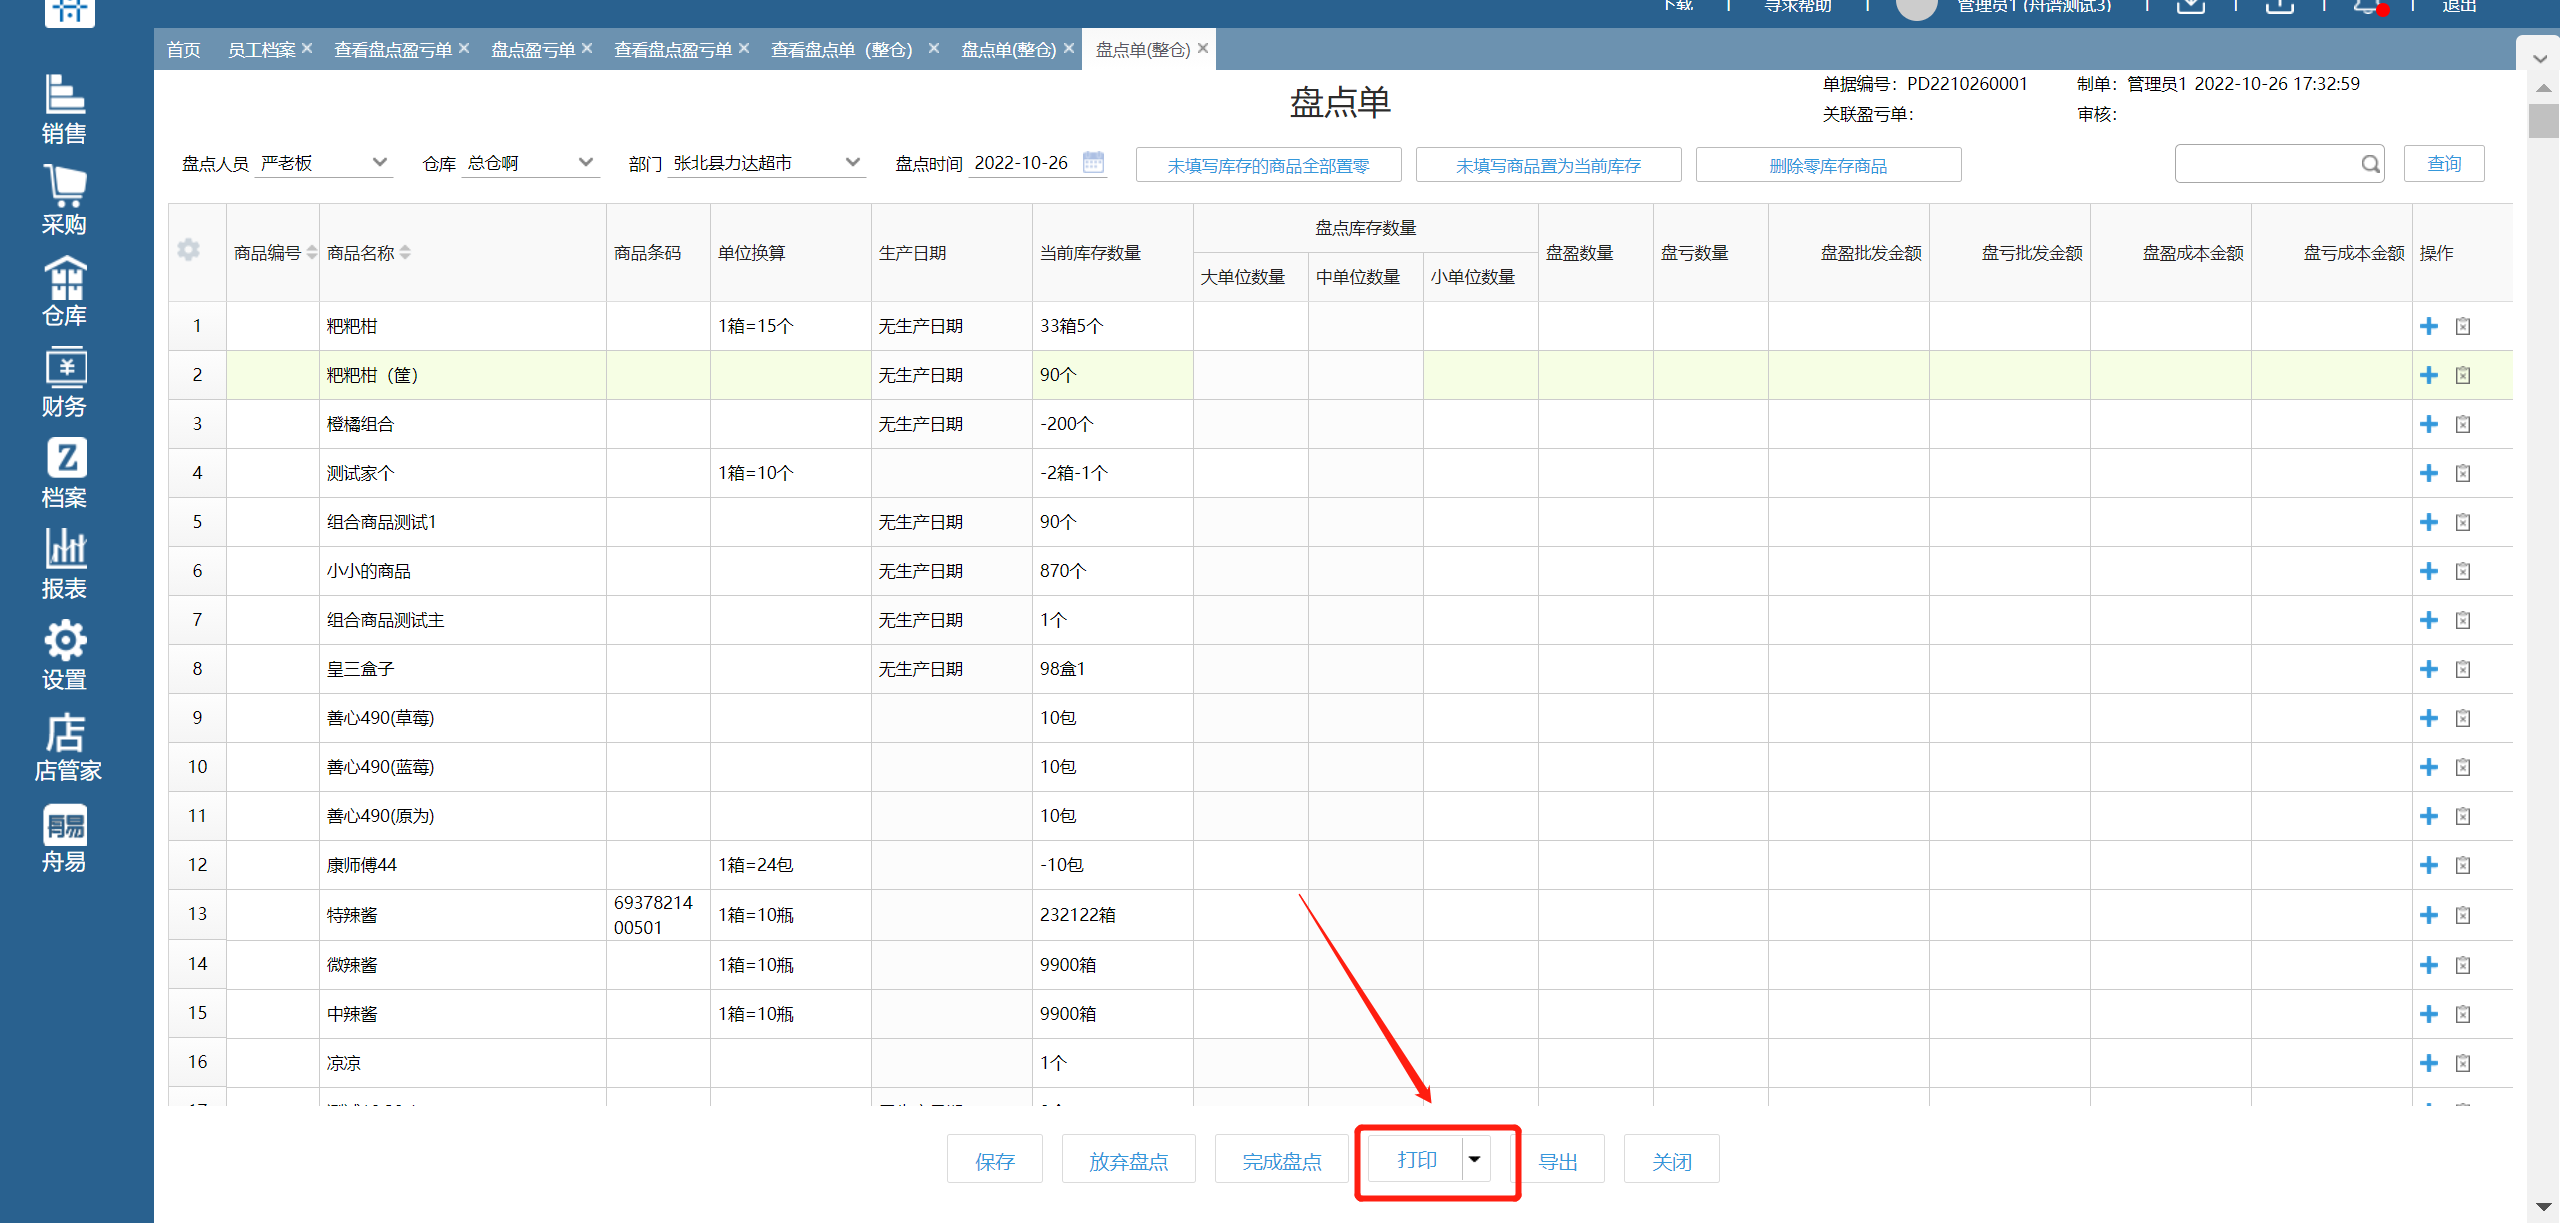Click the notification bell icon
The width and height of the screenshot is (2560, 1223).
pos(2367,6)
